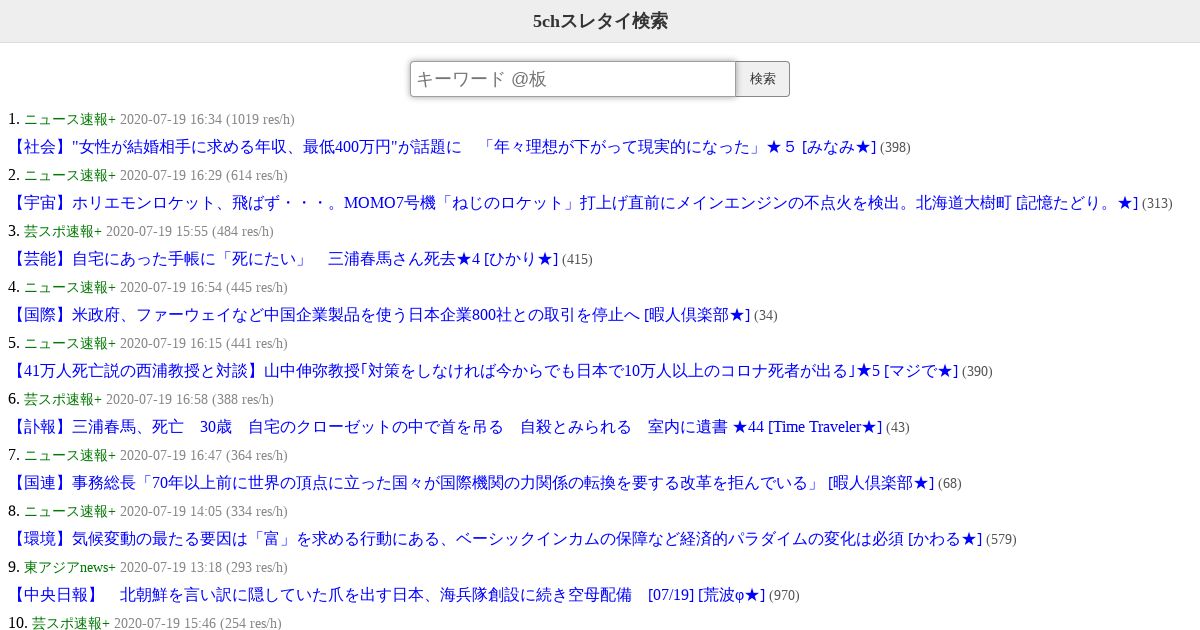
Task: Open the thread about 女性が結婚相手に求める年収
Action: (x=442, y=147)
